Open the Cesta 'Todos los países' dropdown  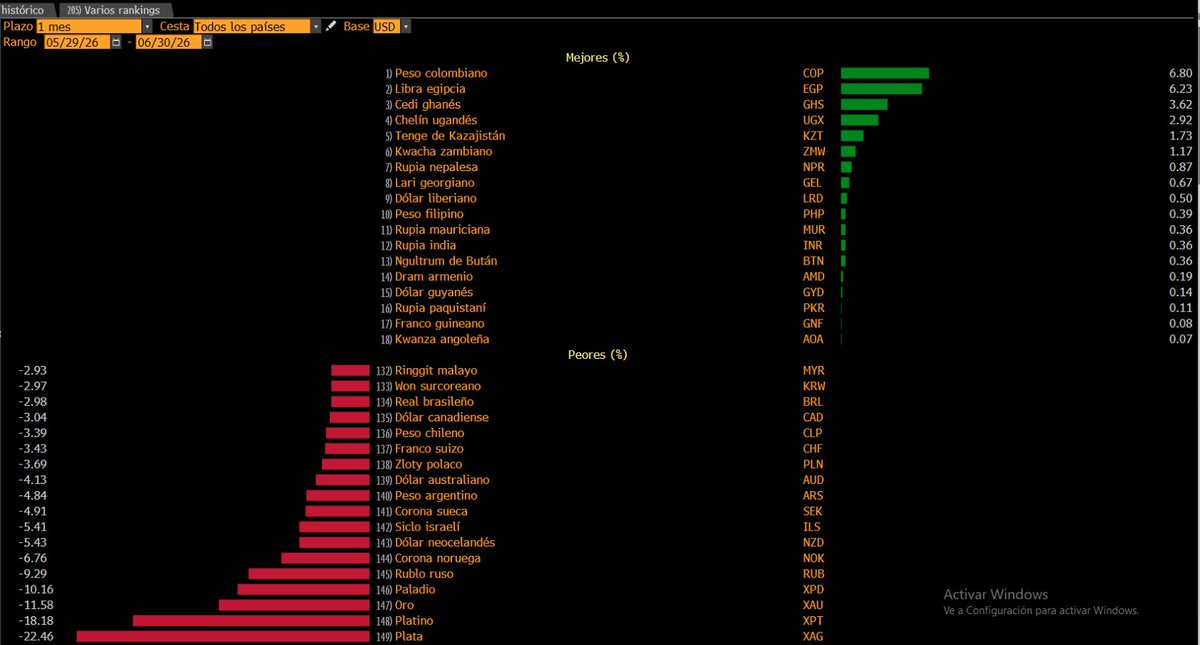coord(317,26)
